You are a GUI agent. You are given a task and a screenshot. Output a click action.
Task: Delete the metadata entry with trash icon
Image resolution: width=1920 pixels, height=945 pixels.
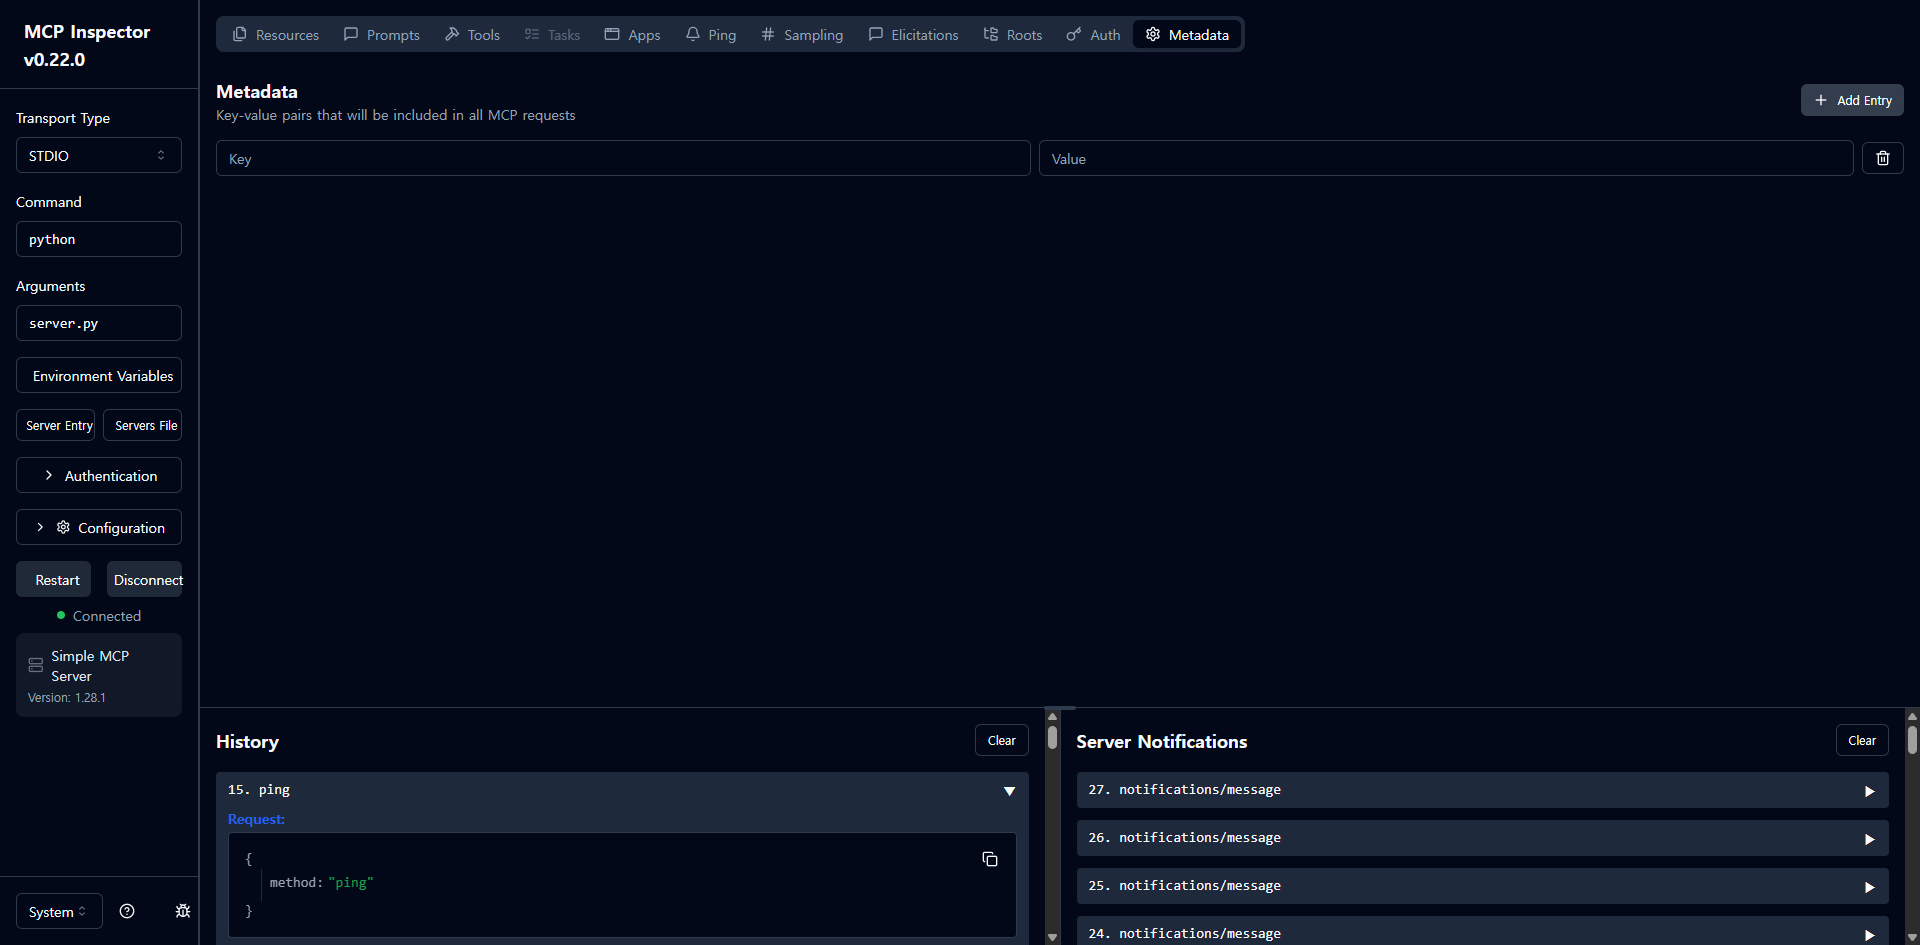1883,158
